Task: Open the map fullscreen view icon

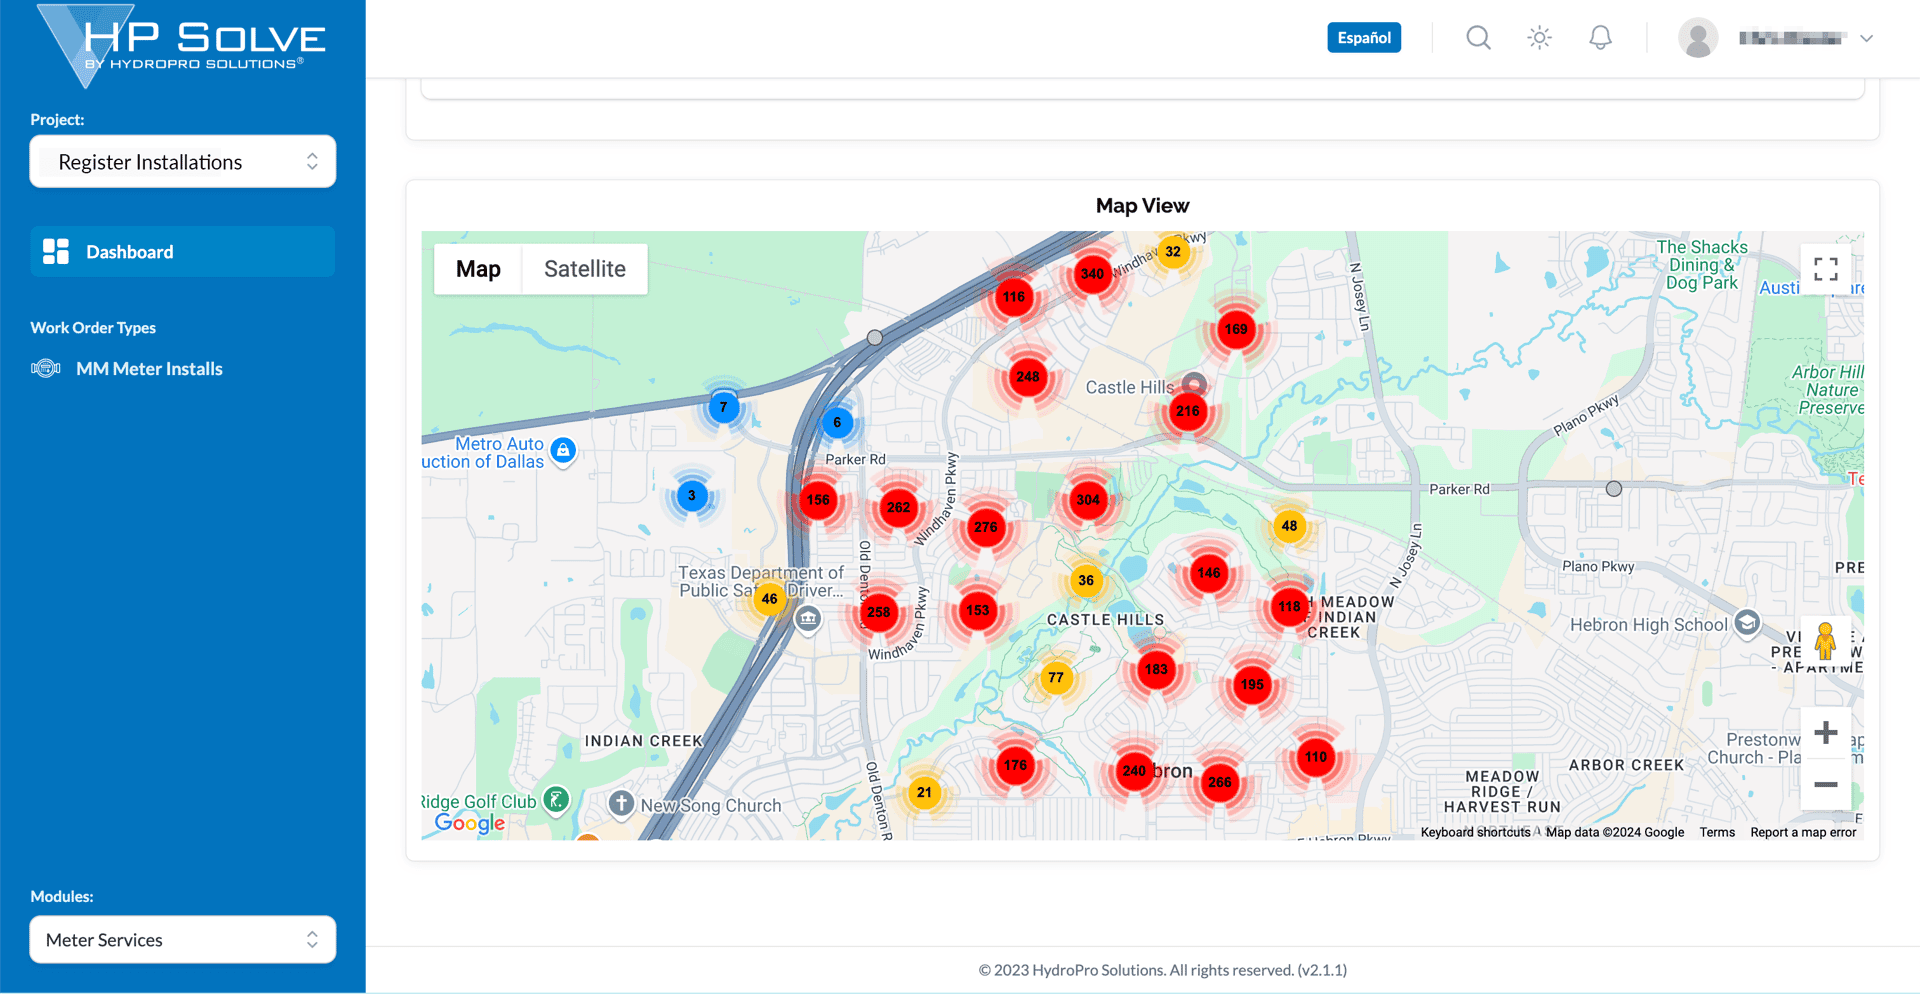Action: click(1825, 268)
